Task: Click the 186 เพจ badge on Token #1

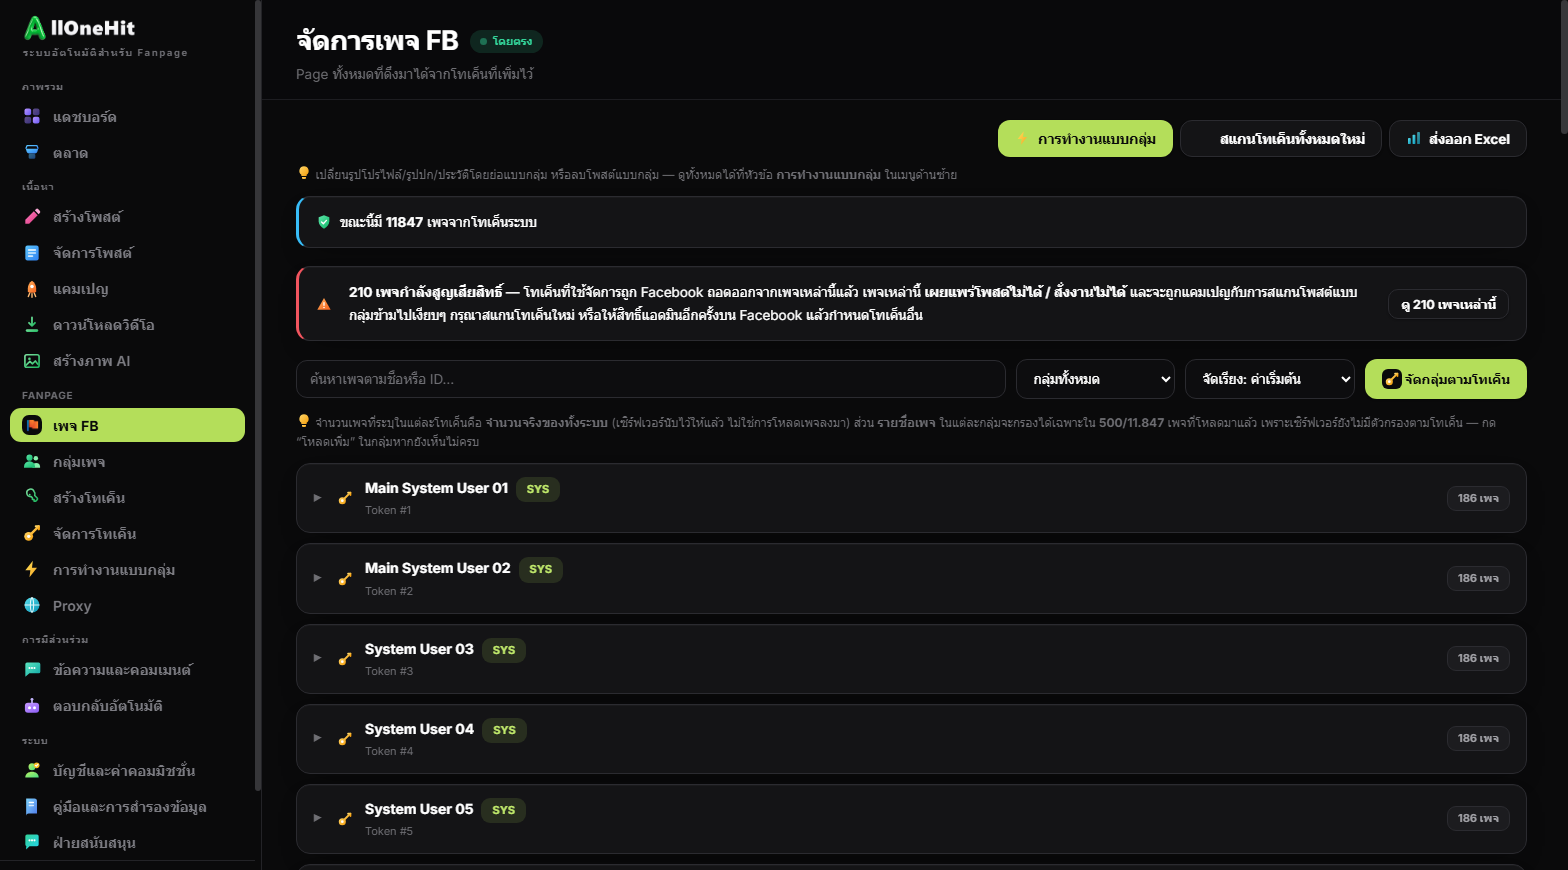Action: pos(1478,498)
